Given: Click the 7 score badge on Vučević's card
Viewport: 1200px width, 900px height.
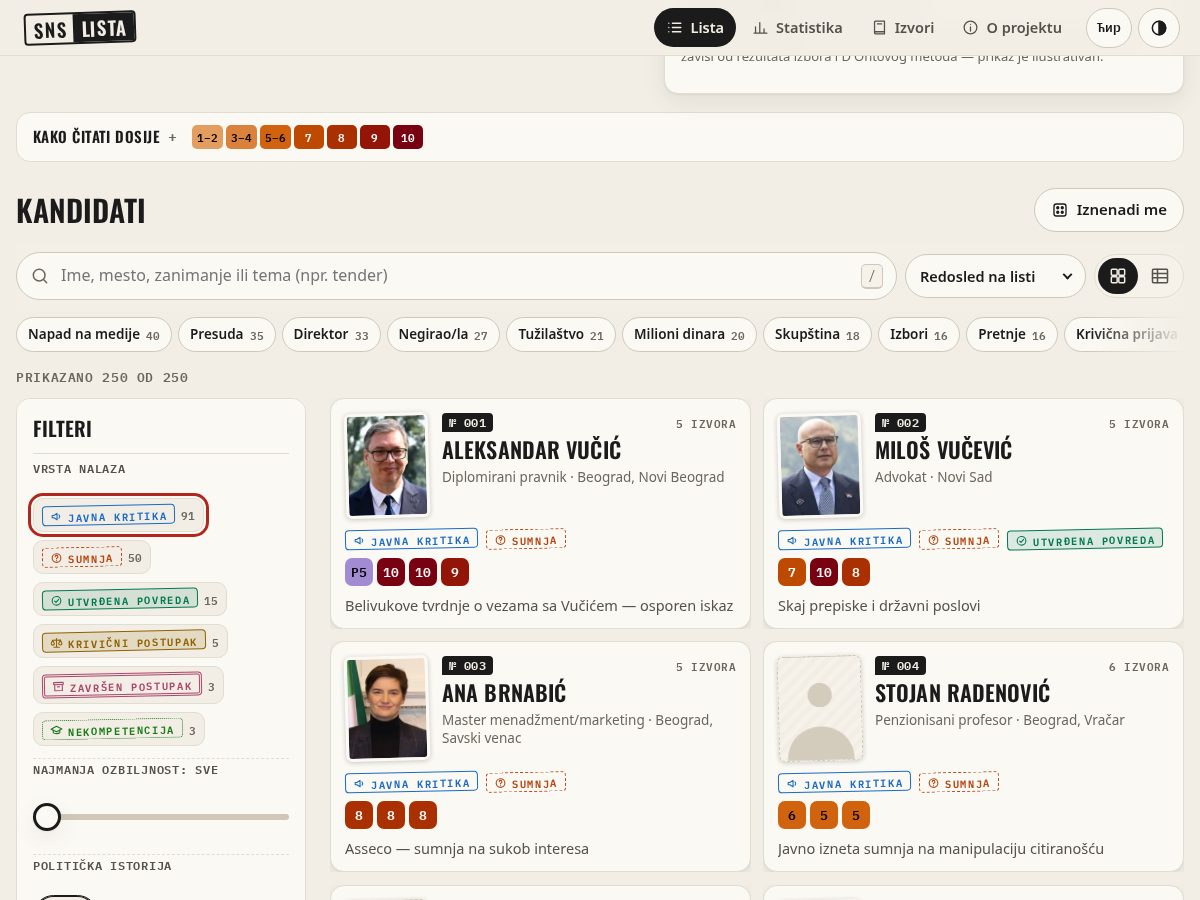Looking at the screenshot, I should (792, 572).
